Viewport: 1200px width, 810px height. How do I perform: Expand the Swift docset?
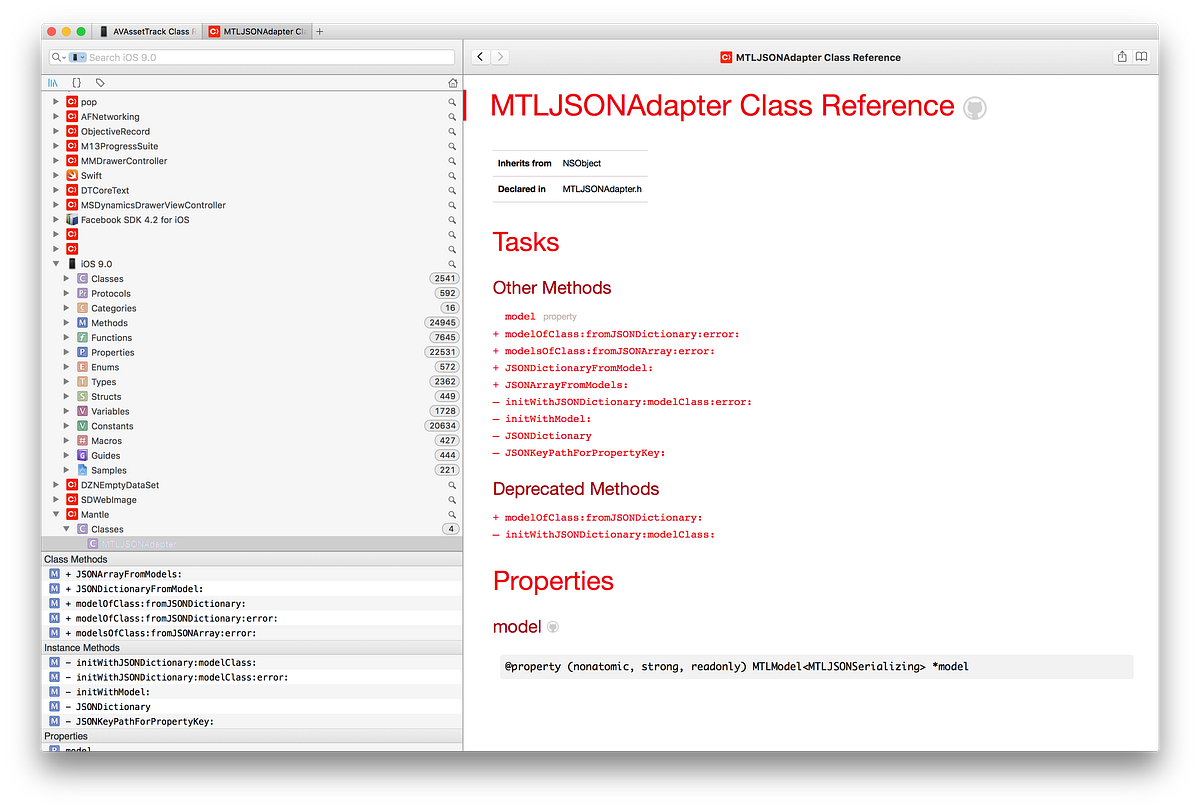pos(56,176)
